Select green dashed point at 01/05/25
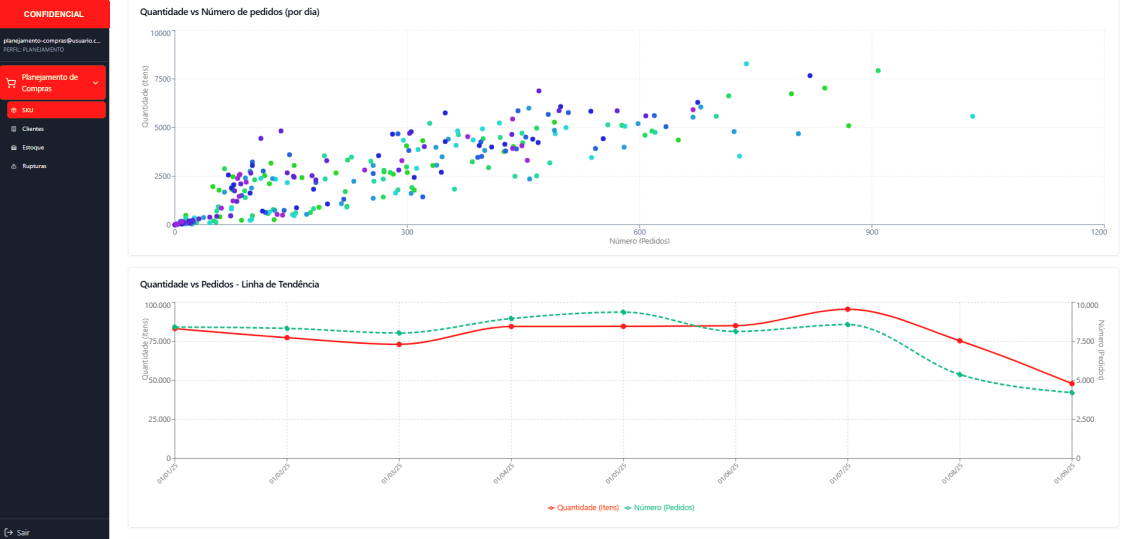This screenshot has height=539, width=1129. click(x=623, y=312)
